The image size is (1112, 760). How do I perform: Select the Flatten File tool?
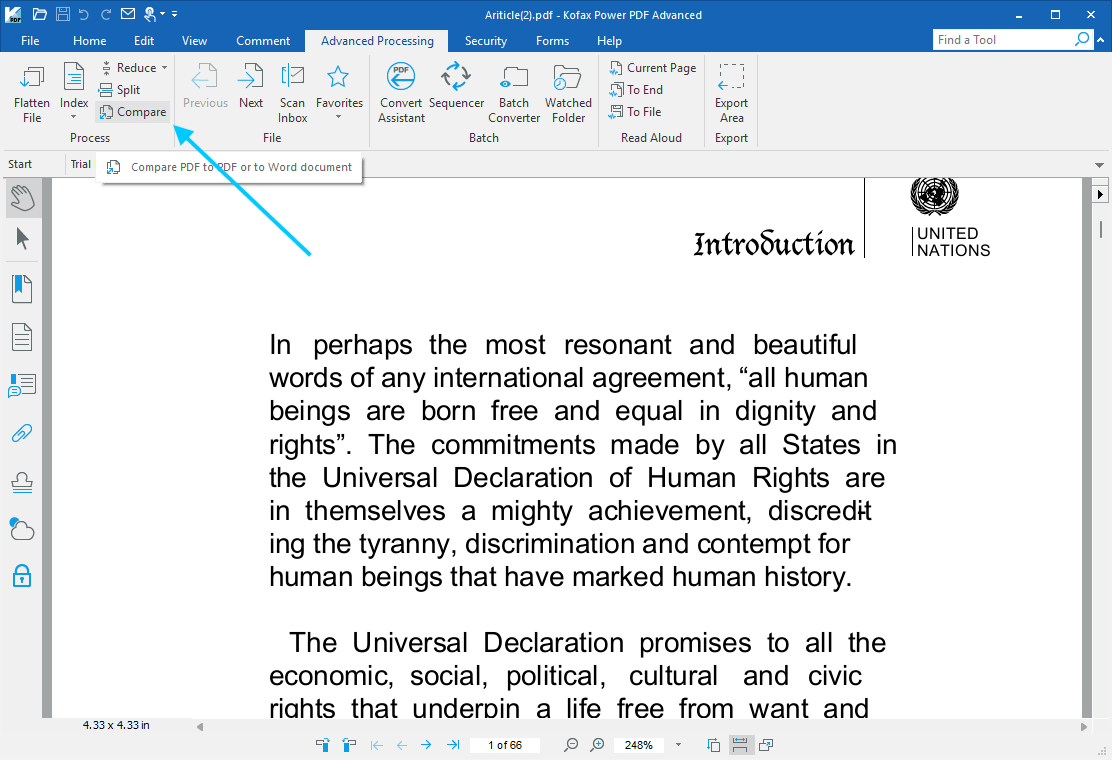[31, 90]
